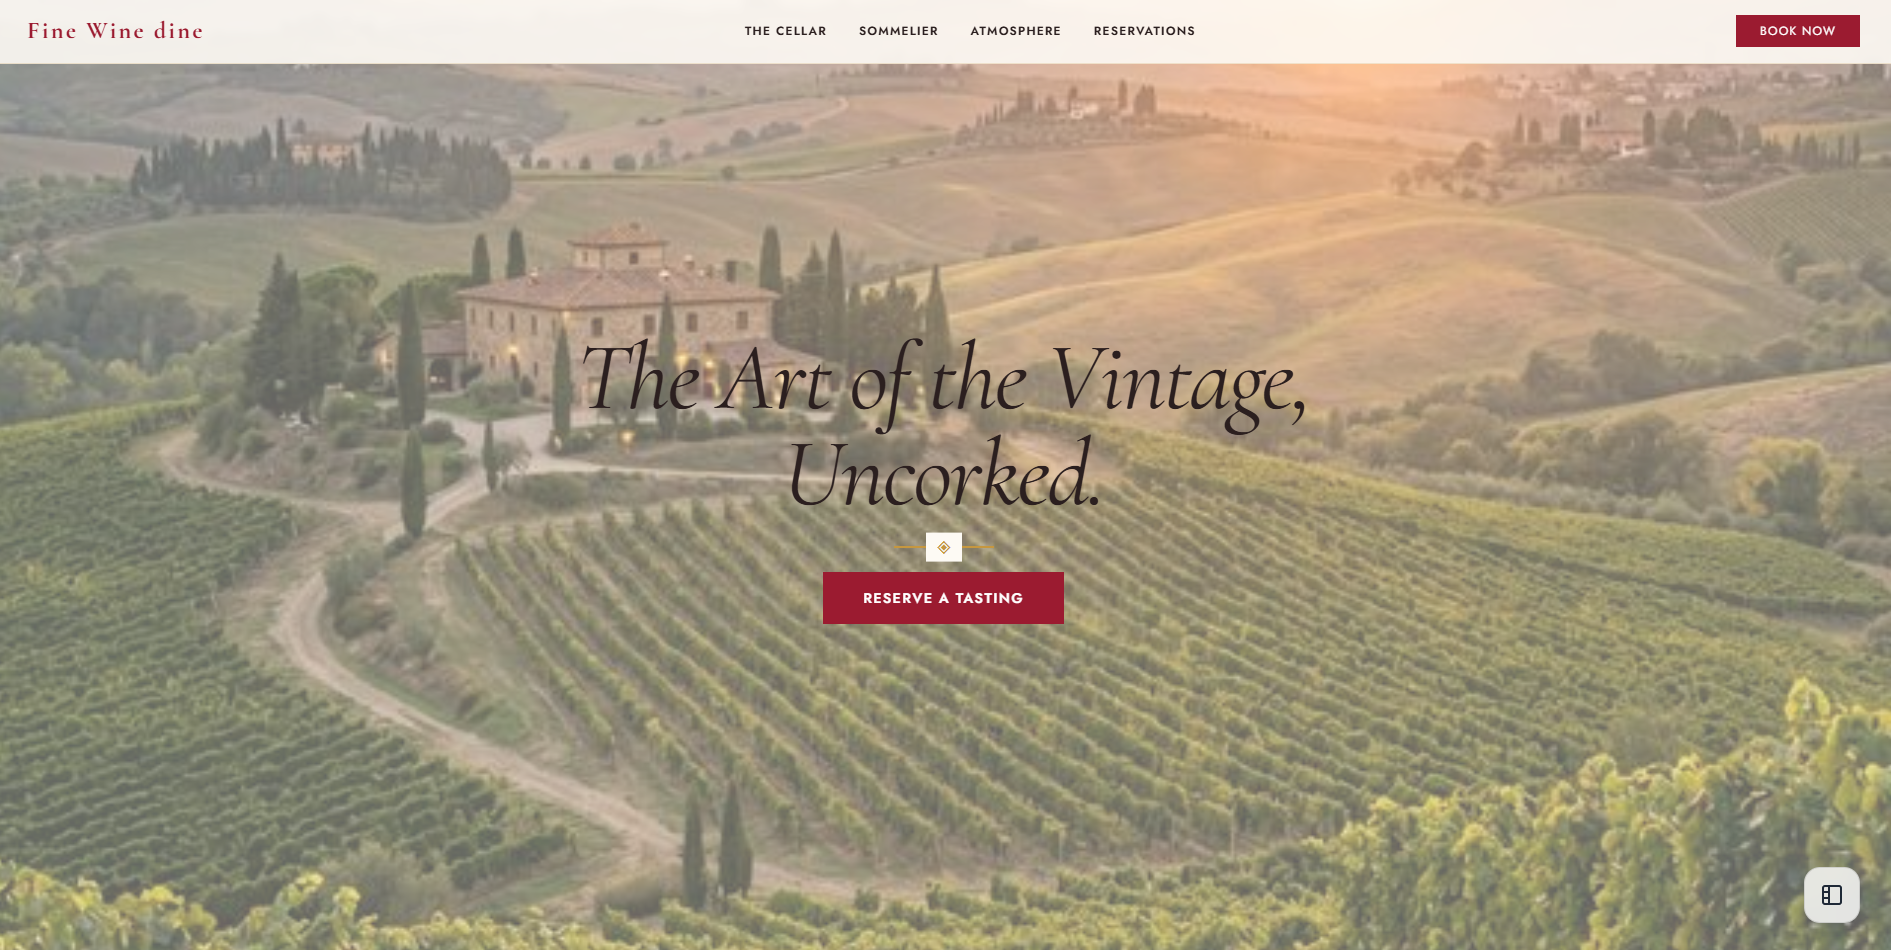Click the word Wine in the logo
The width and height of the screenshot is (1891, 950).
point(115,31)
